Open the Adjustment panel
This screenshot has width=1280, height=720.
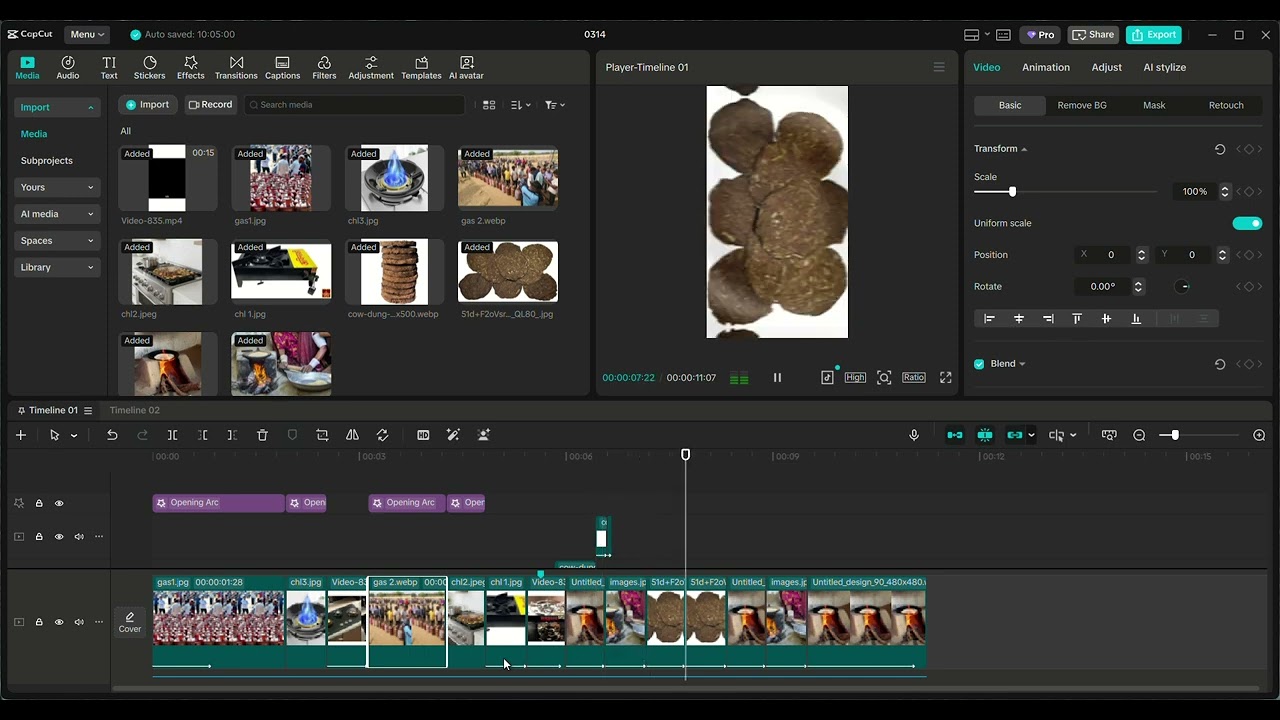pos(371,68)
